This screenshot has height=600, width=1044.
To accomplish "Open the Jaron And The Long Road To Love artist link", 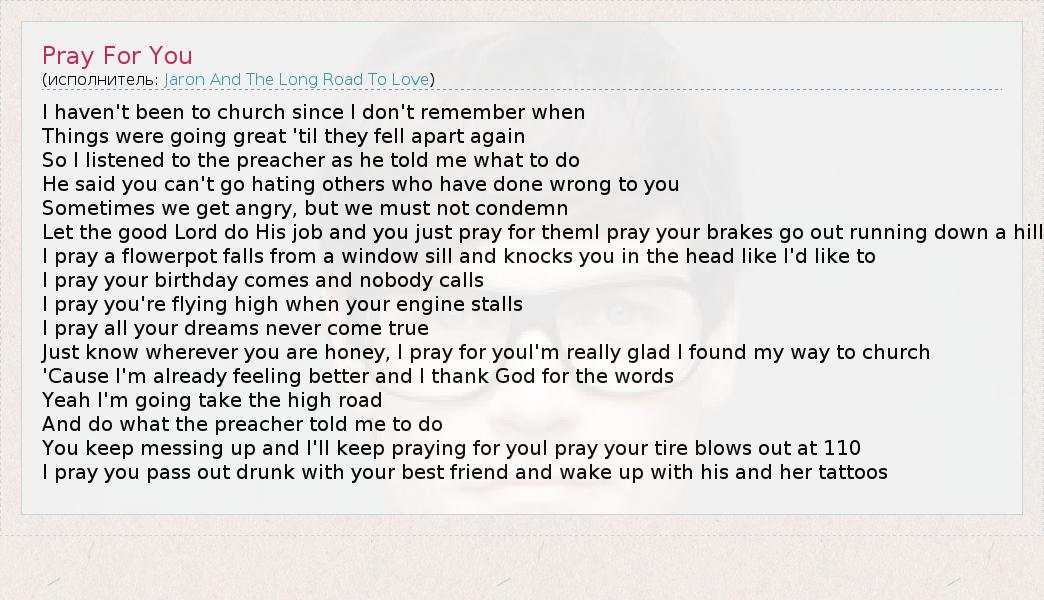I will (x=296, y=79).
